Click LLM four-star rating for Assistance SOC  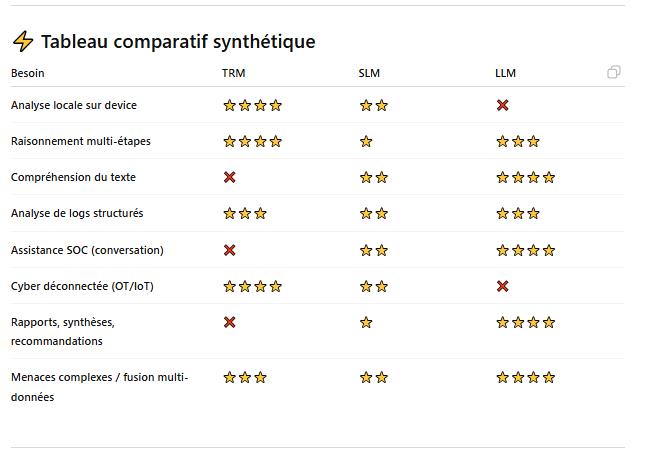pyautogui.click(x=525, y=250)
